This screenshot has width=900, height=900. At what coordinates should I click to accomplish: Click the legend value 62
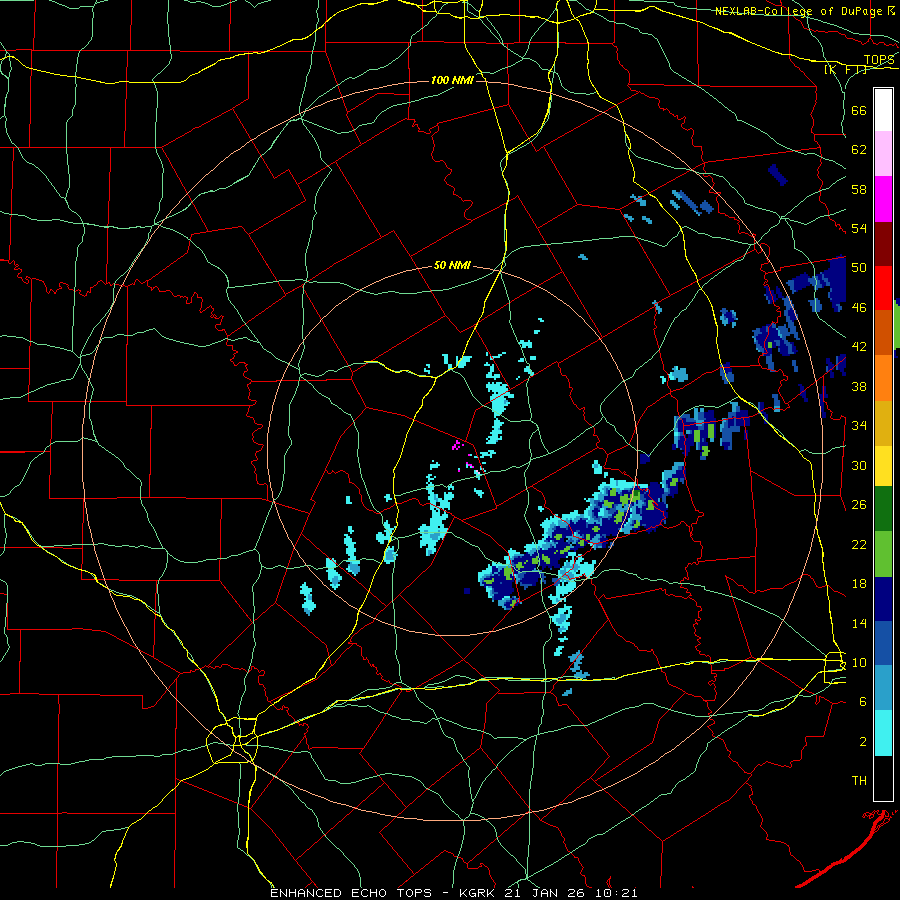tap(859, 149)
